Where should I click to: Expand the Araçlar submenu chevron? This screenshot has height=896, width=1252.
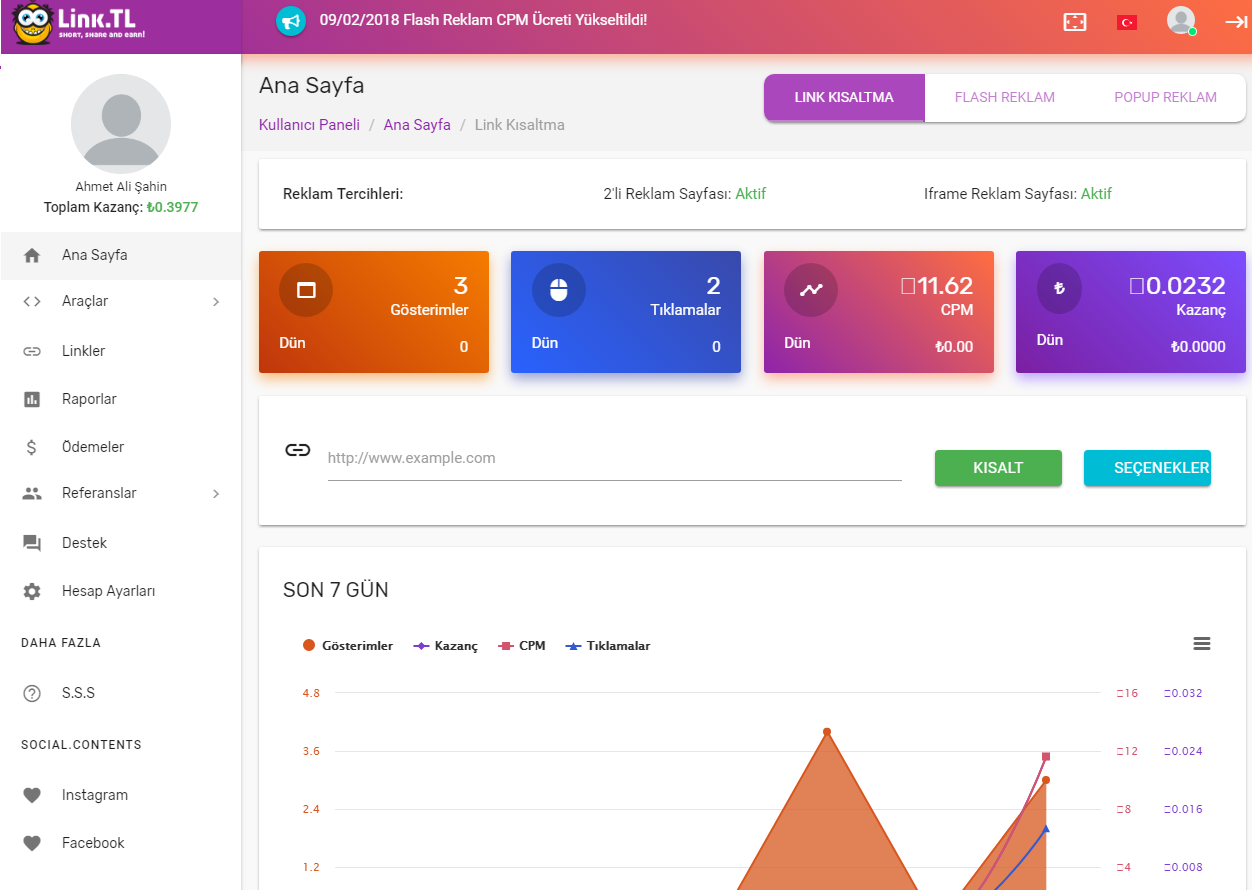[216, 301]
